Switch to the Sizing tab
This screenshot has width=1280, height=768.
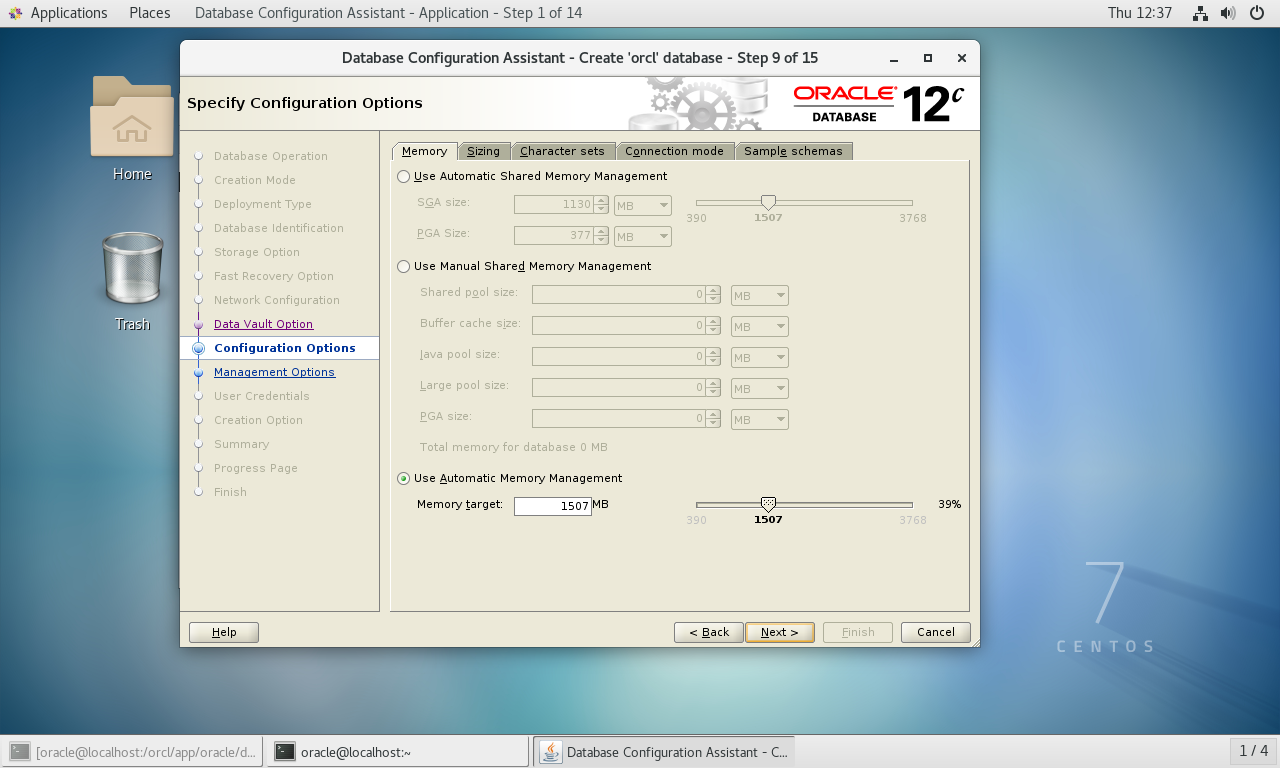pos(483,151)
